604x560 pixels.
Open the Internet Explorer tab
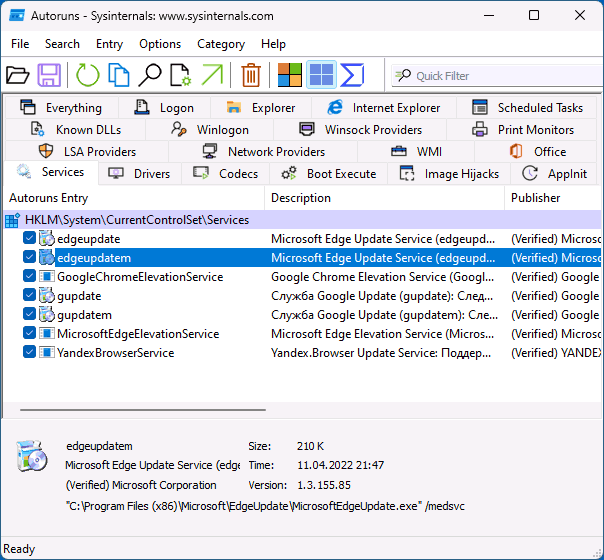click(x=384, y=108)
